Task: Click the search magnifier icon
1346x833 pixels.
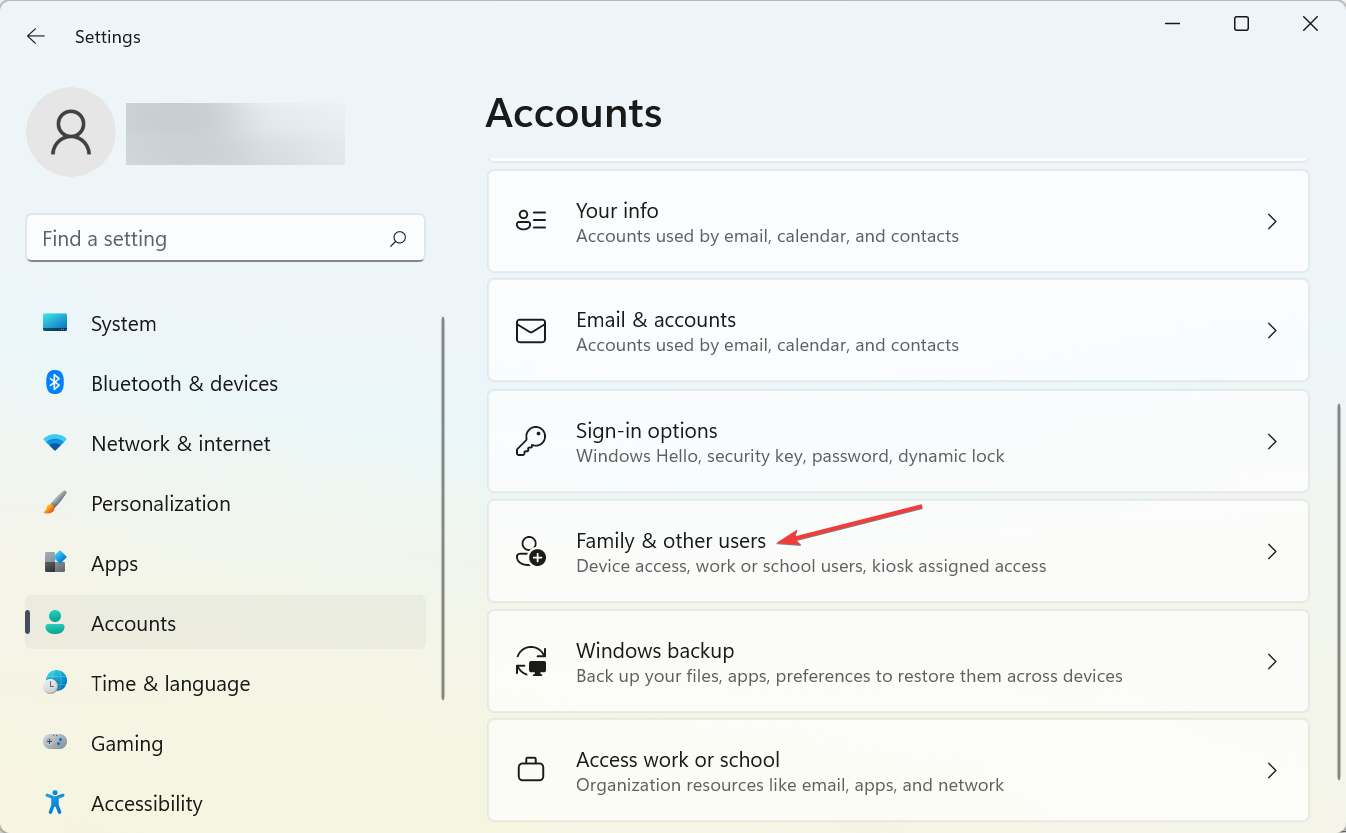Action: click(398, 238)
